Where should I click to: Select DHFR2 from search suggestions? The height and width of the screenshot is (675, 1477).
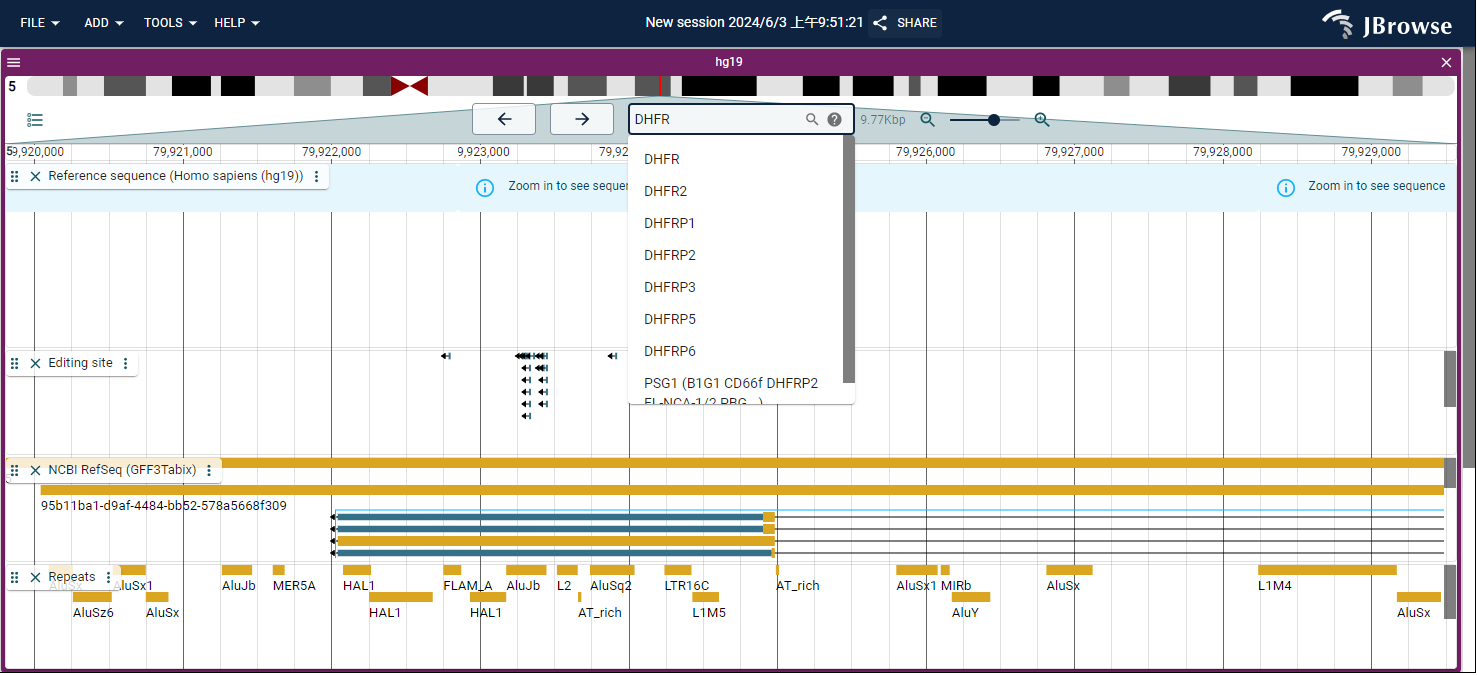[736, 191]
